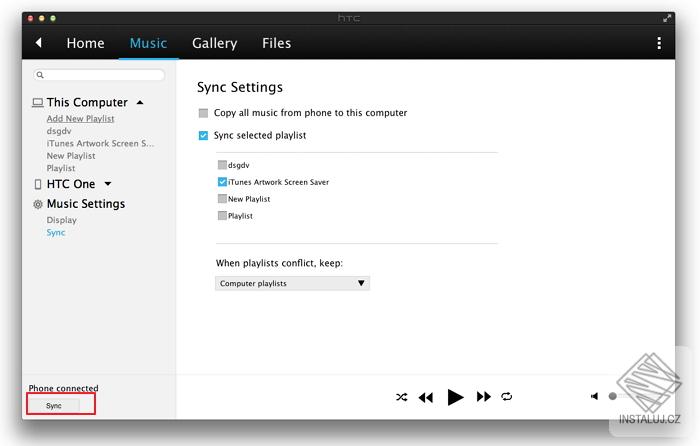Mute audio with the speaker icon
Screen dimensions: 700x446
pos(594,396)
